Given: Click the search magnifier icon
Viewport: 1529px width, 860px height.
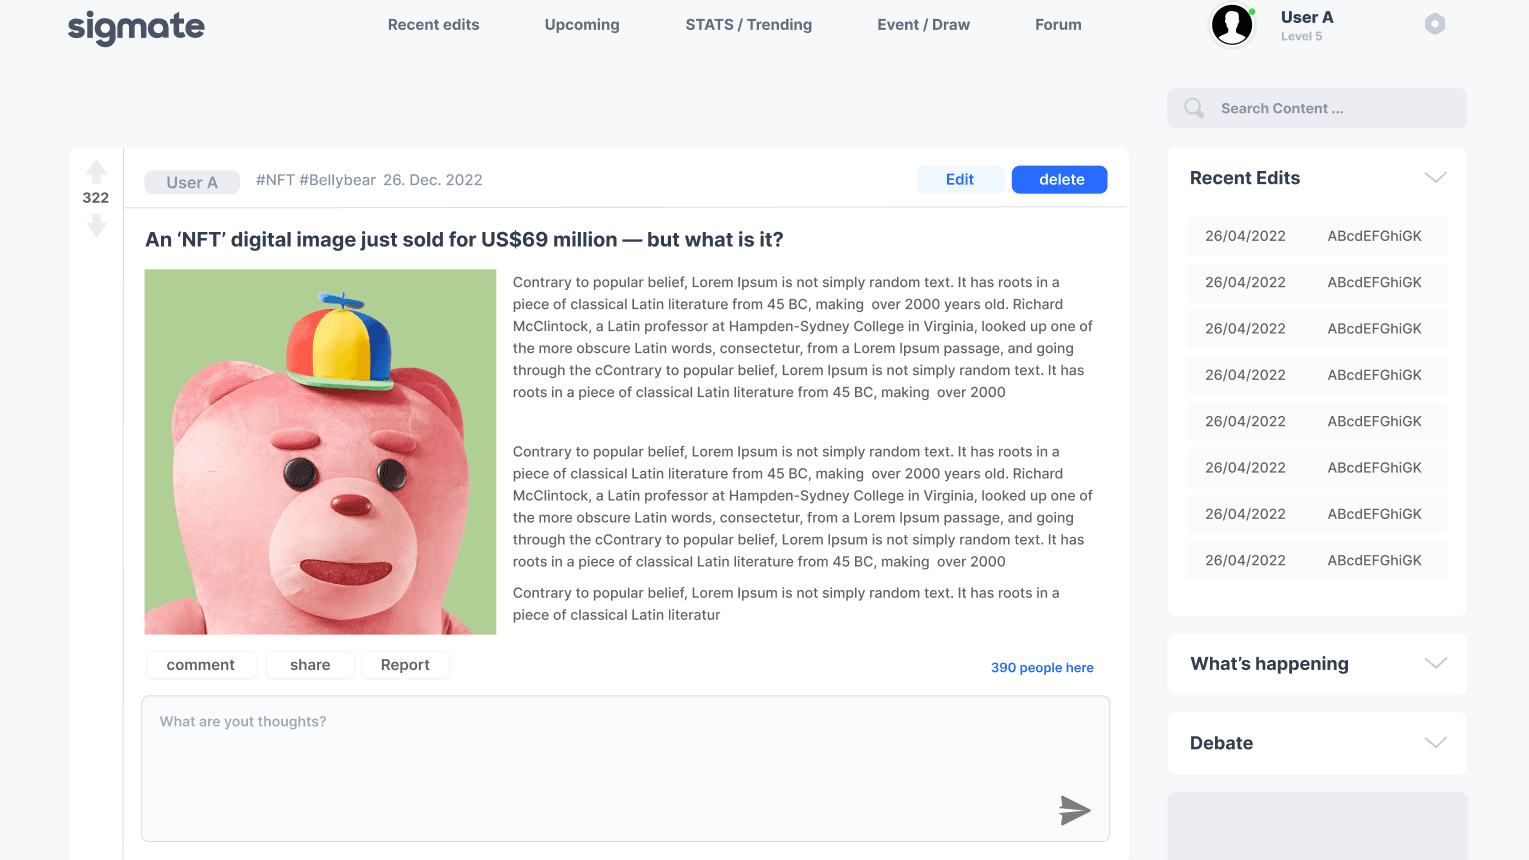Looking at the screenshot, I should 1194,108.
